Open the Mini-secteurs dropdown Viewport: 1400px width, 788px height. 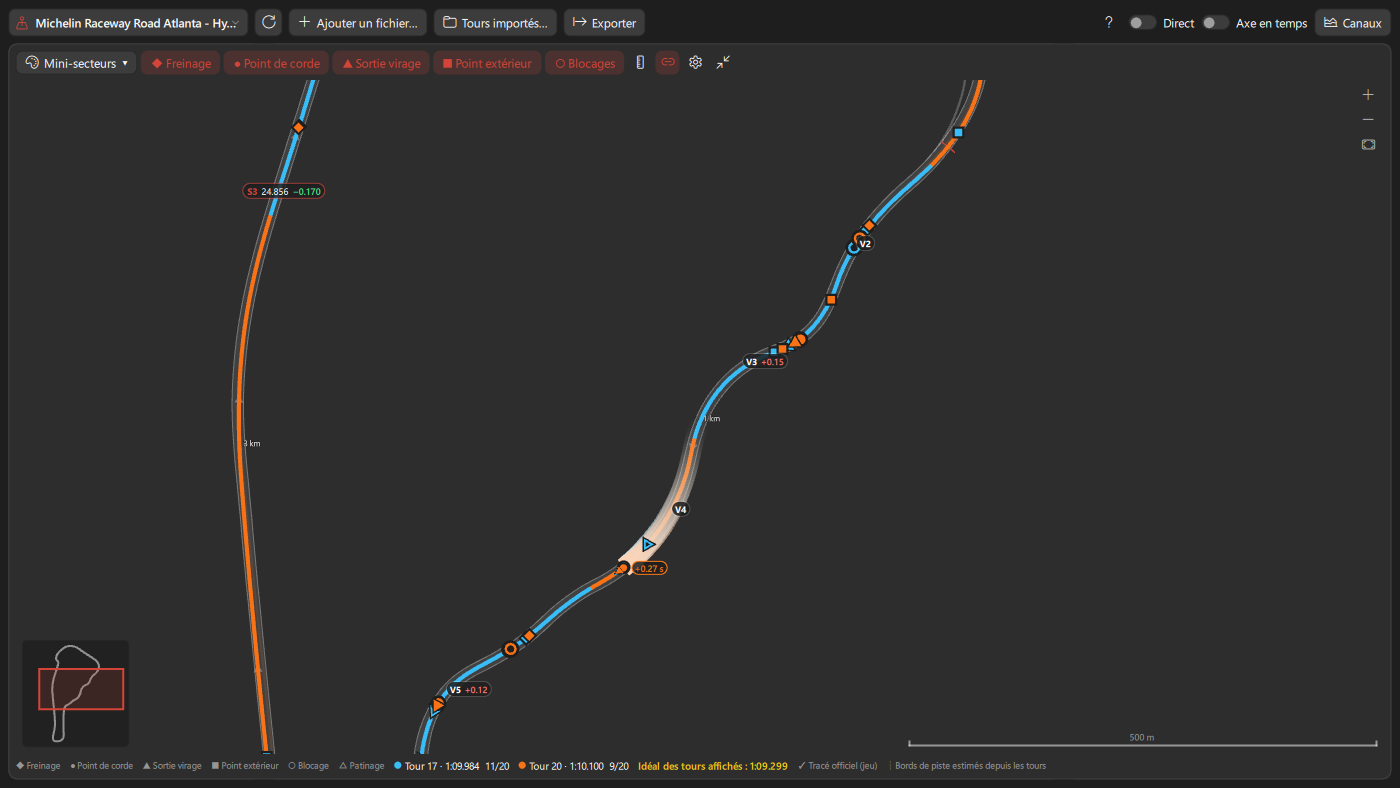coord(77,63)
